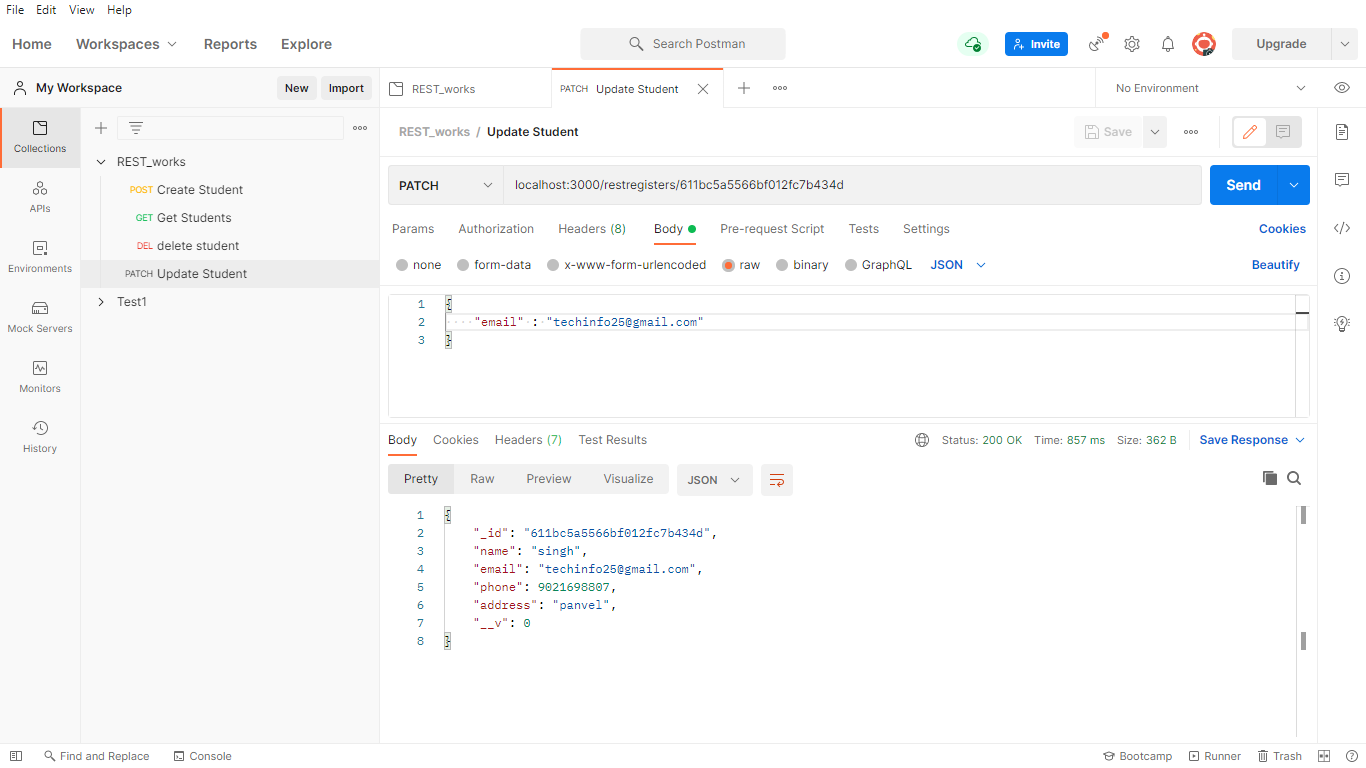Click the blue Send button

point(1243,185)
